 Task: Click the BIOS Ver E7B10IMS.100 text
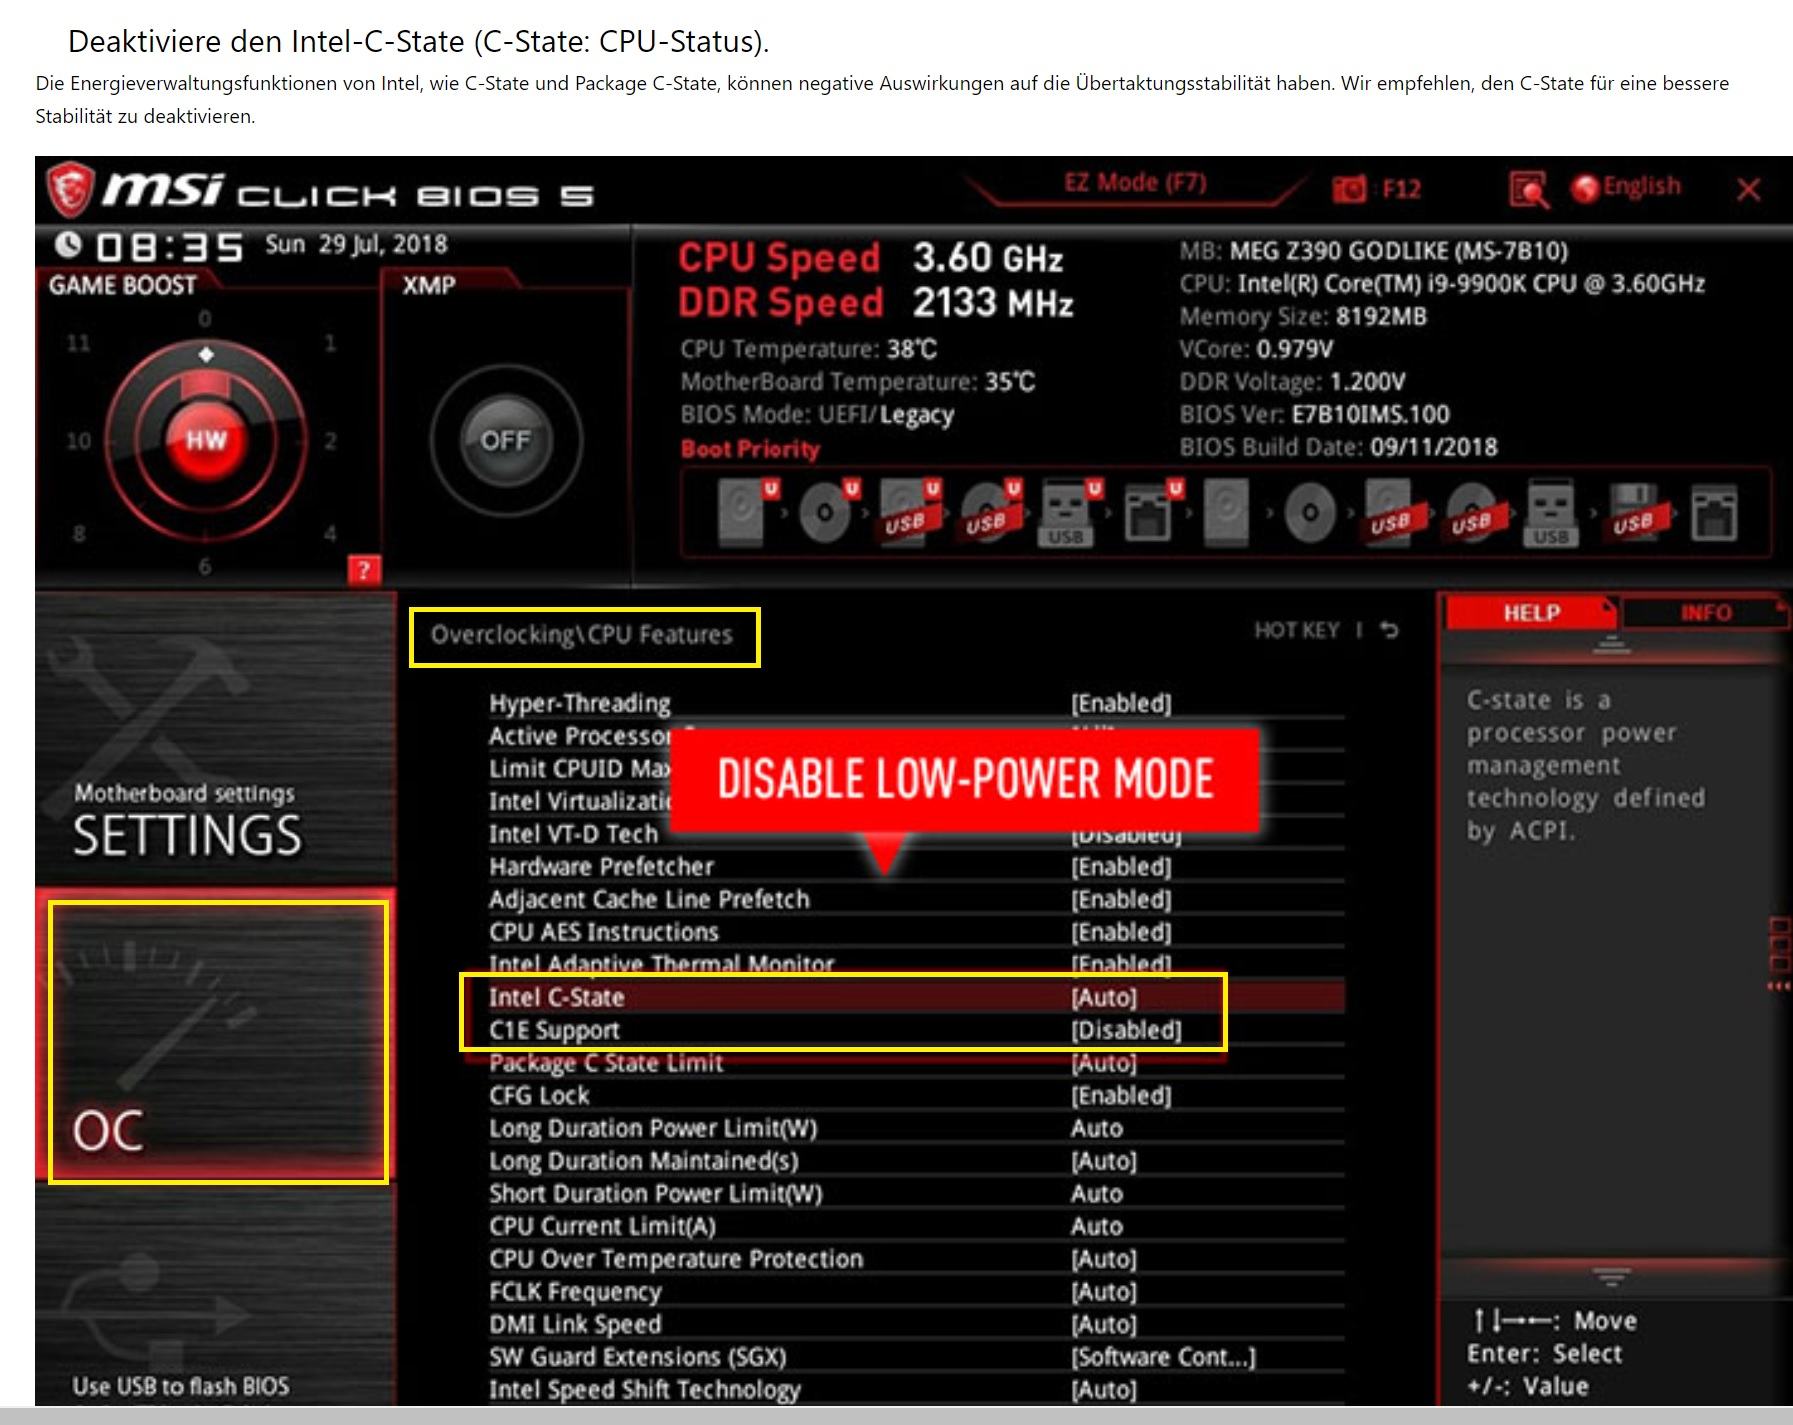tap(1314, 414)
